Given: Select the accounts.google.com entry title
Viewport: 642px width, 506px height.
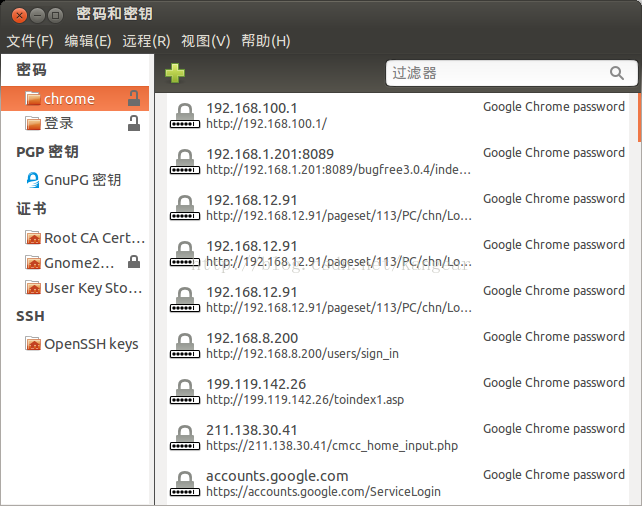Looking at the screenshot, I should (277, 476).
